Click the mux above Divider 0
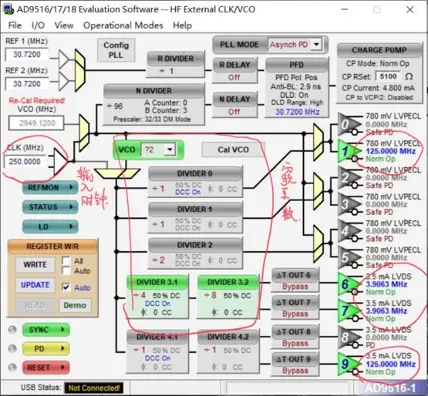Screen dimensions: 428x396 117,173
